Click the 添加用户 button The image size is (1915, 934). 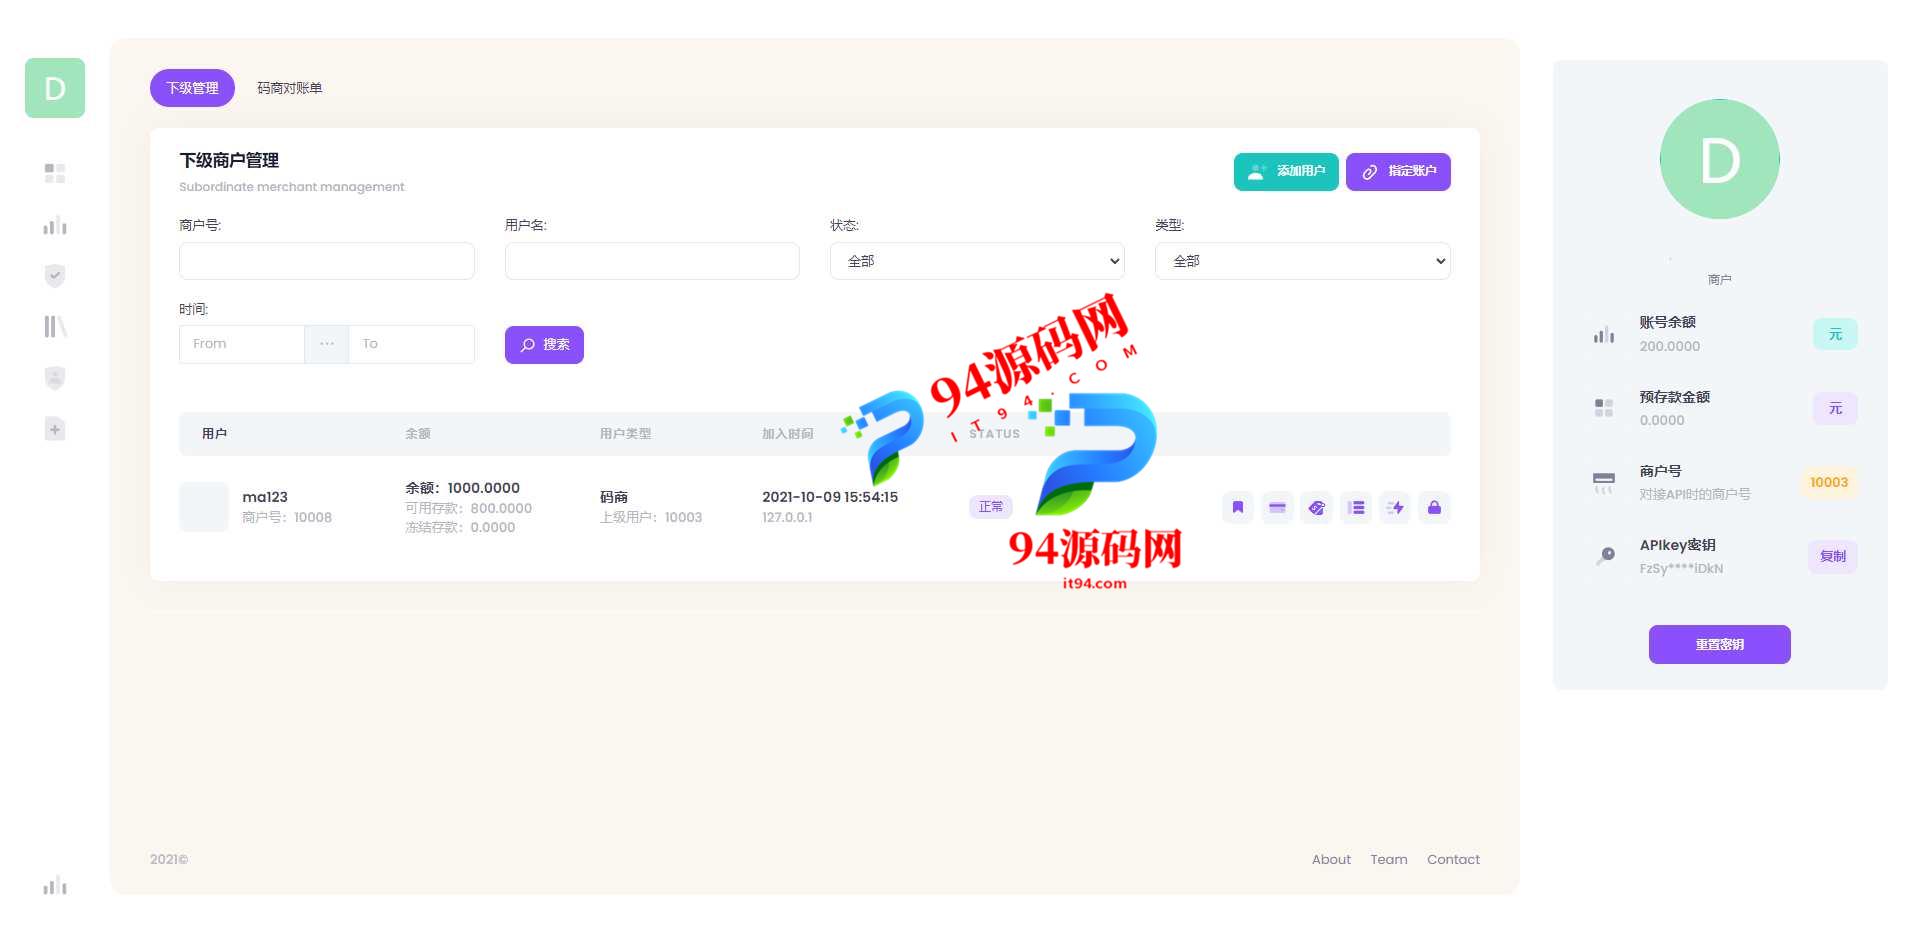click(x=1286, y=172)
